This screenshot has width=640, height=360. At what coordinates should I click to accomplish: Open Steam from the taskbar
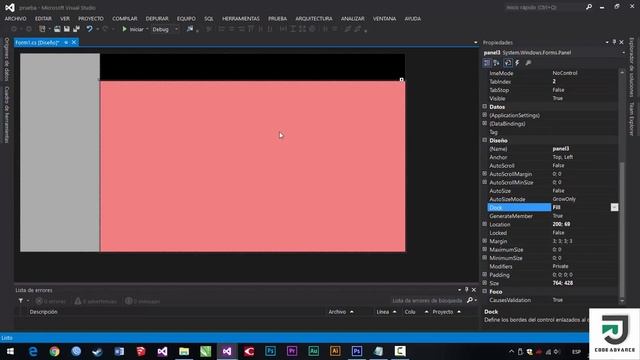(97, 351)
